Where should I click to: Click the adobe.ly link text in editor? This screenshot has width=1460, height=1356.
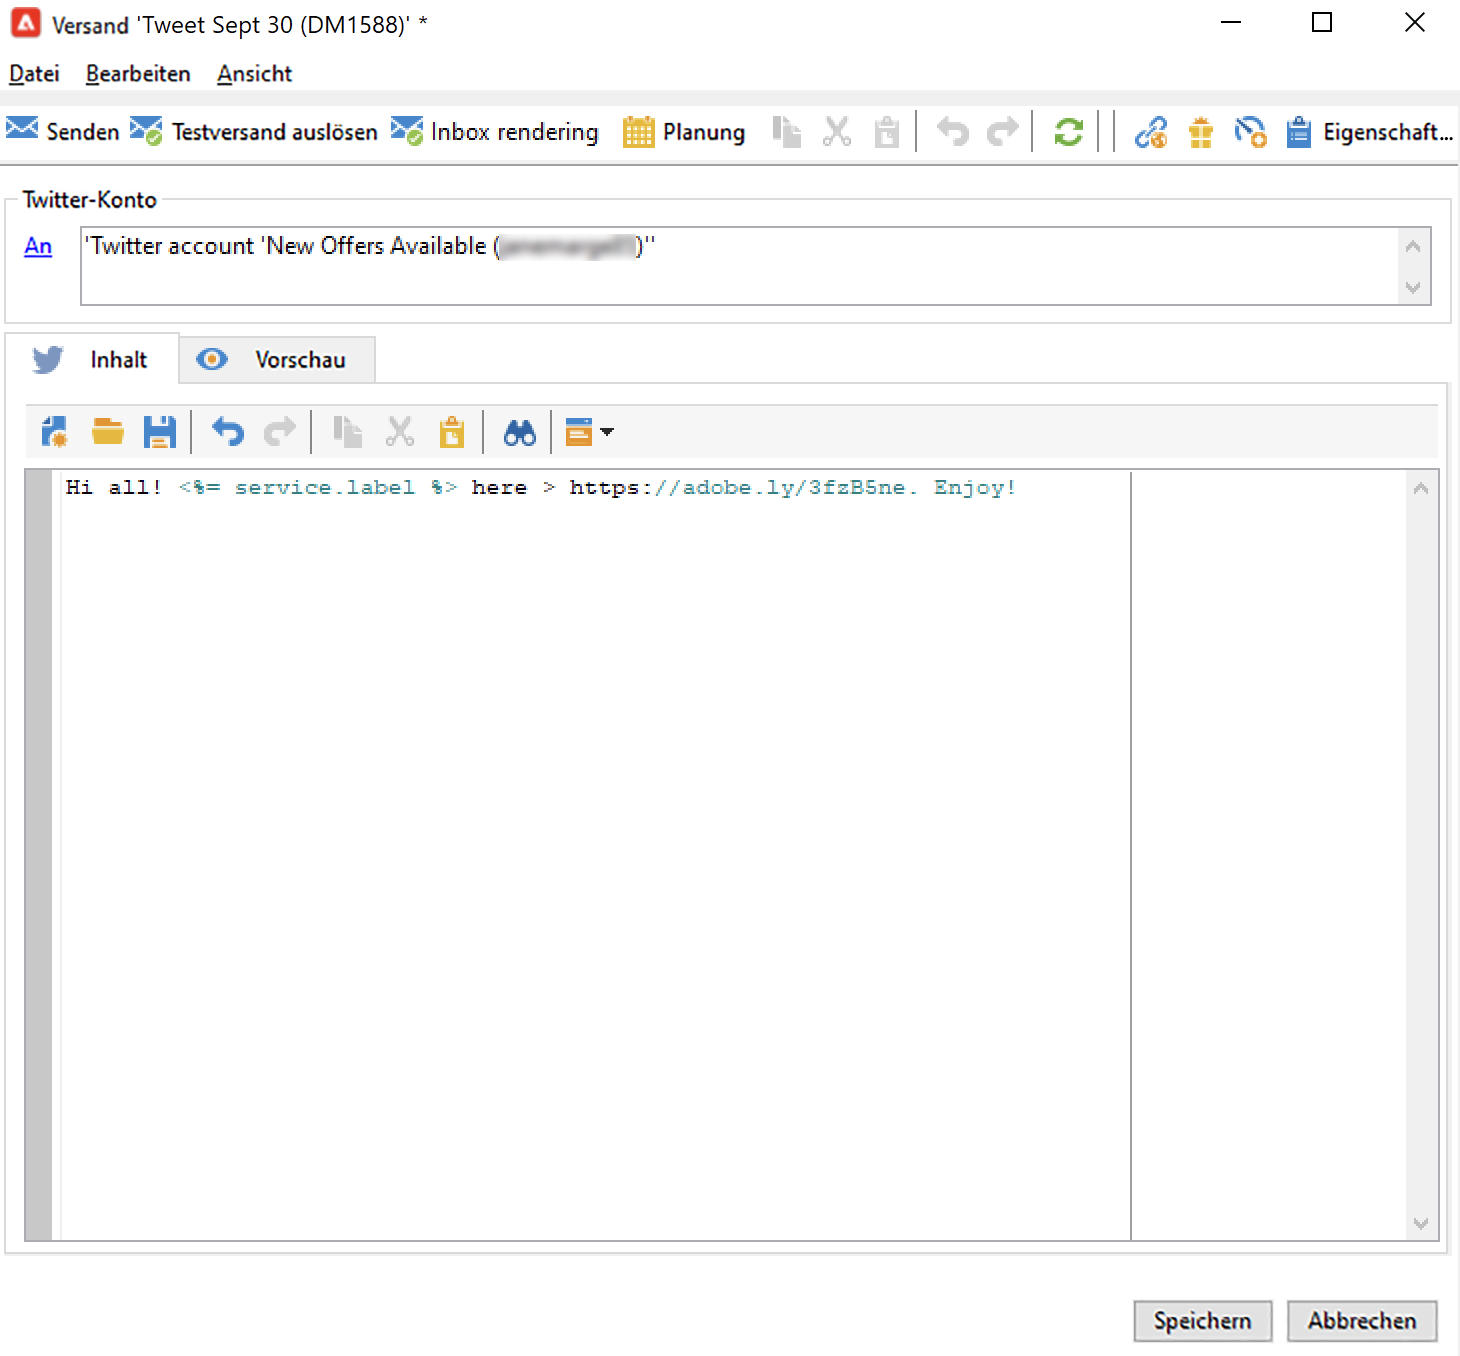[737, 488]
